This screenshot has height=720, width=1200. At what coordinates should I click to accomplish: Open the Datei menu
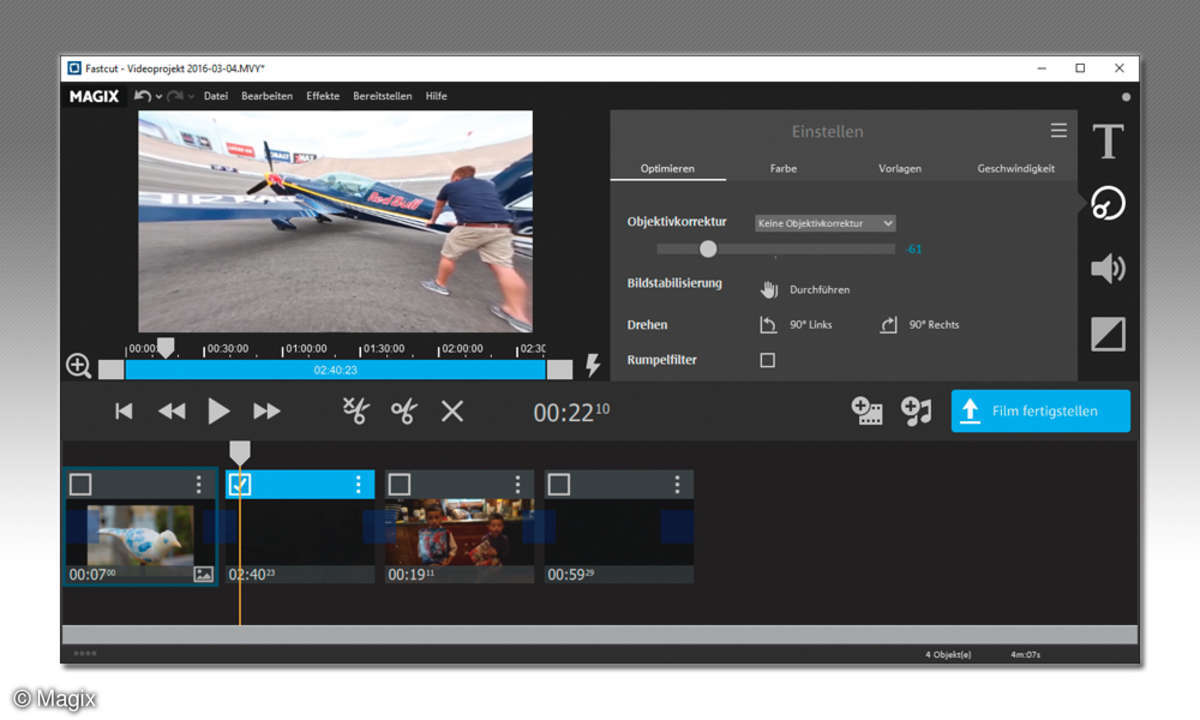tap(216, 96)
